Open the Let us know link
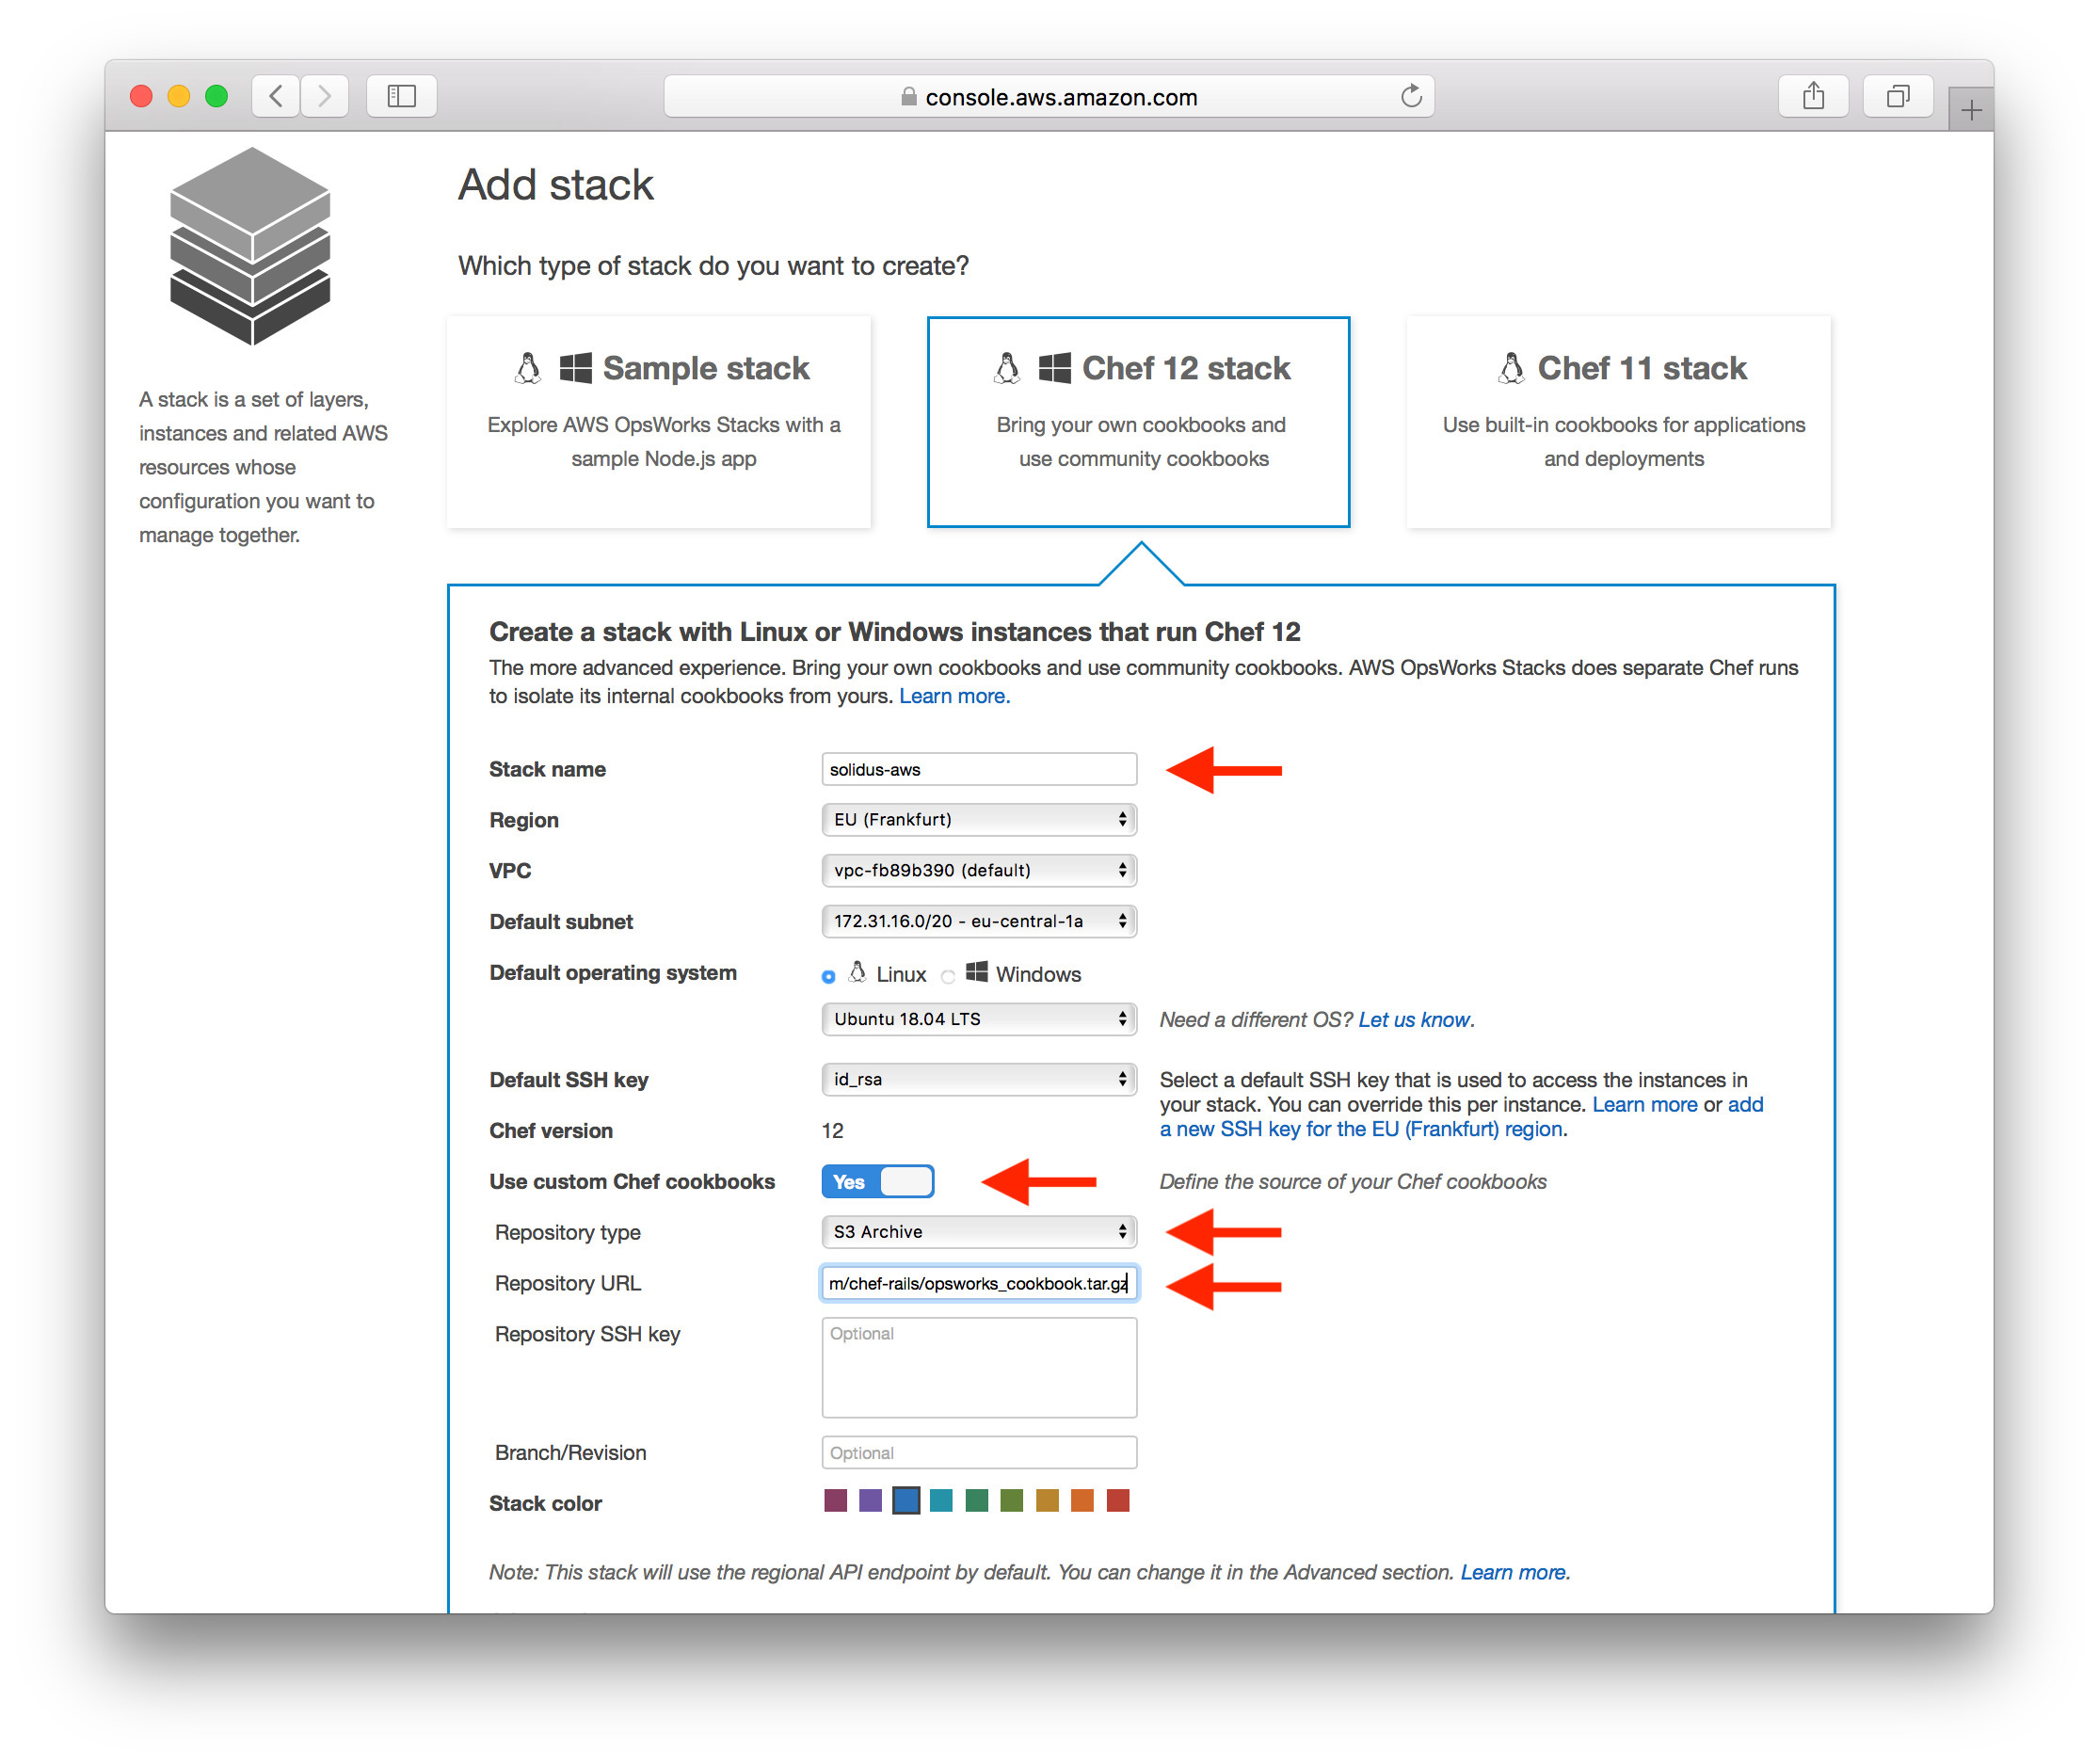Viewport: 2099px width, 1764px height. coord(1413,1019)
